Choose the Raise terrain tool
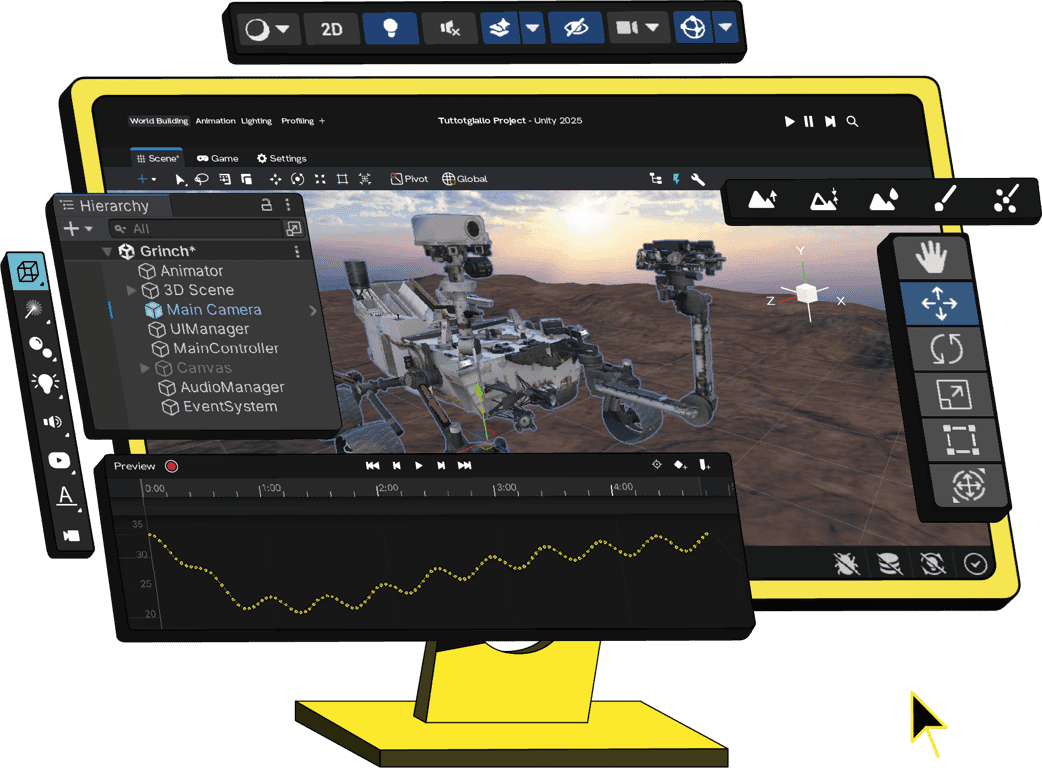 coord(763,199)
